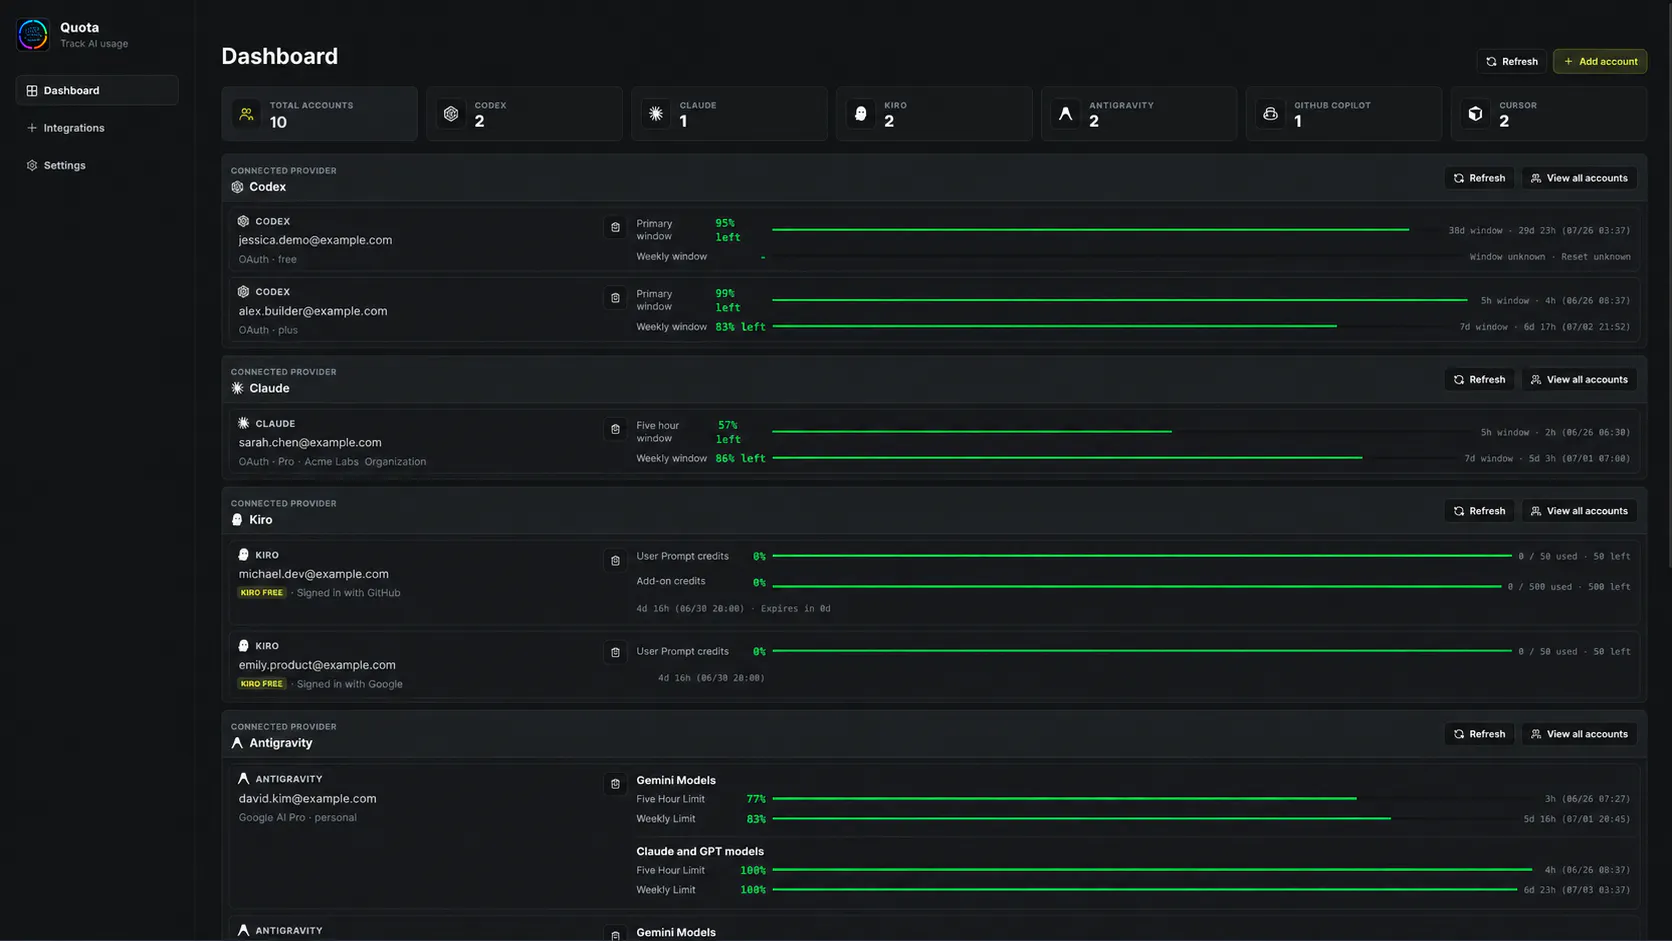Image resolution: width=1672 pixels, height=941 pixels.
Task: Click clipboard icon for emily.product@example.com
Action: (615, 652)
